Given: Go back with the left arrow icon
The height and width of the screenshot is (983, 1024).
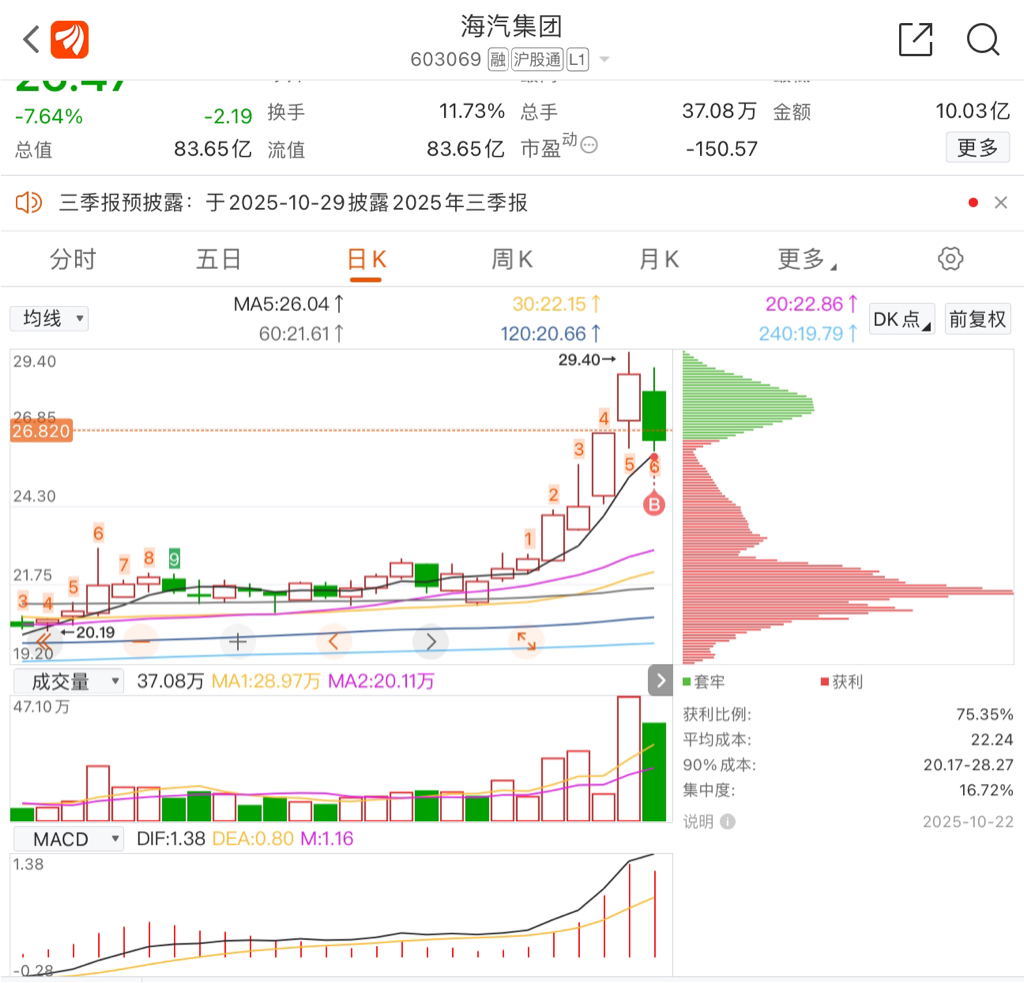Looking at the screenshot, I should coord(31,39).
